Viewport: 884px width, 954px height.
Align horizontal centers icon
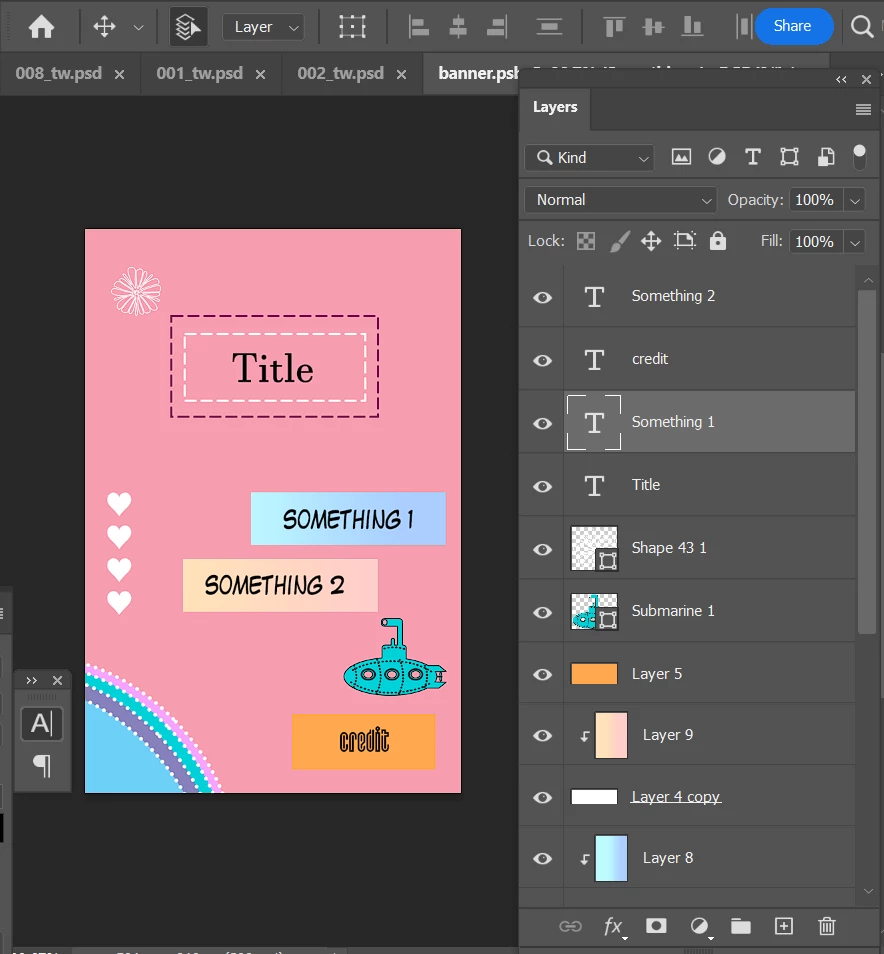coord(458,27)
